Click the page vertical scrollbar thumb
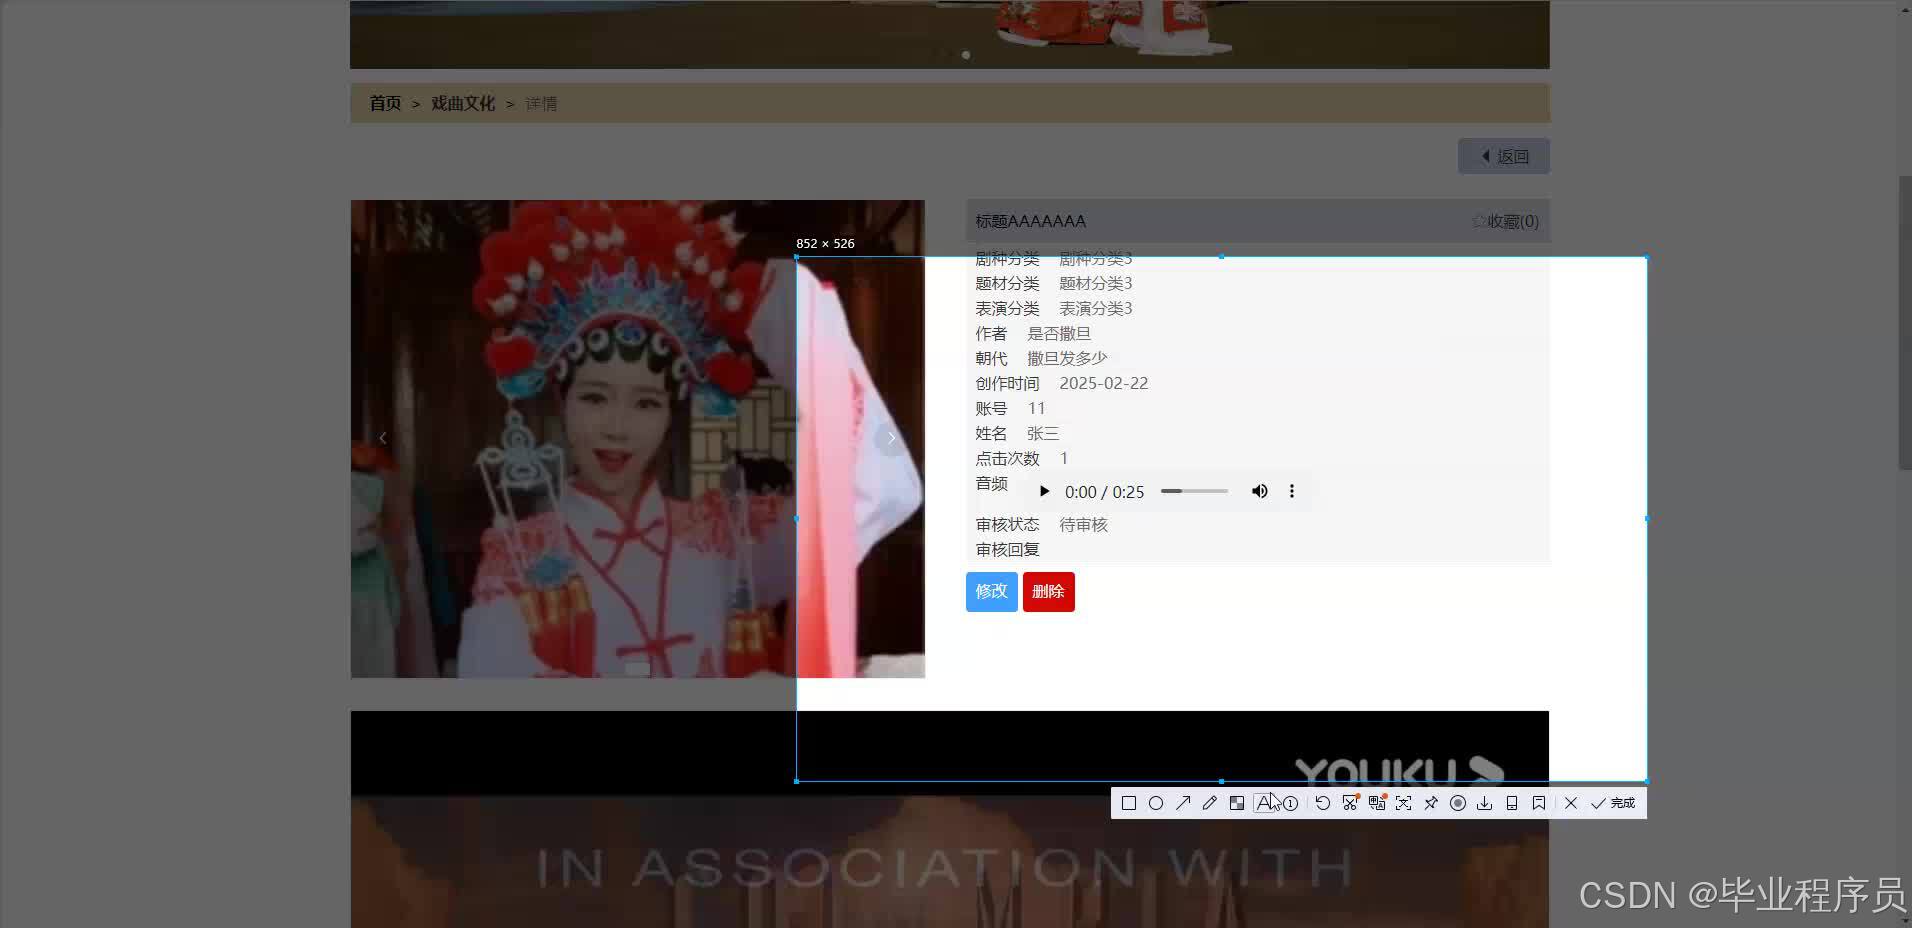1912x928 pixels. 1905,322
